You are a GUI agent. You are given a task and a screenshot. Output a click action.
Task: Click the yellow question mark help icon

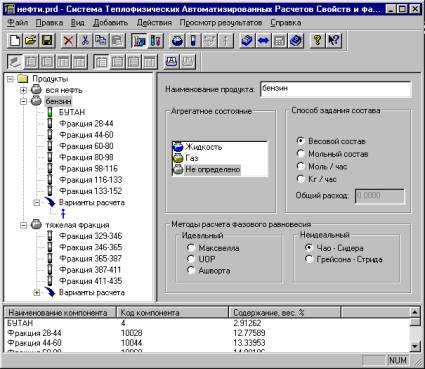click(x=317, y=41)
